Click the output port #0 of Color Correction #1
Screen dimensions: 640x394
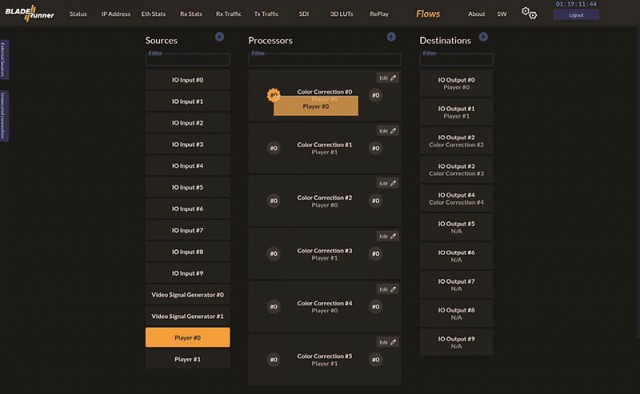pos(376,148)
